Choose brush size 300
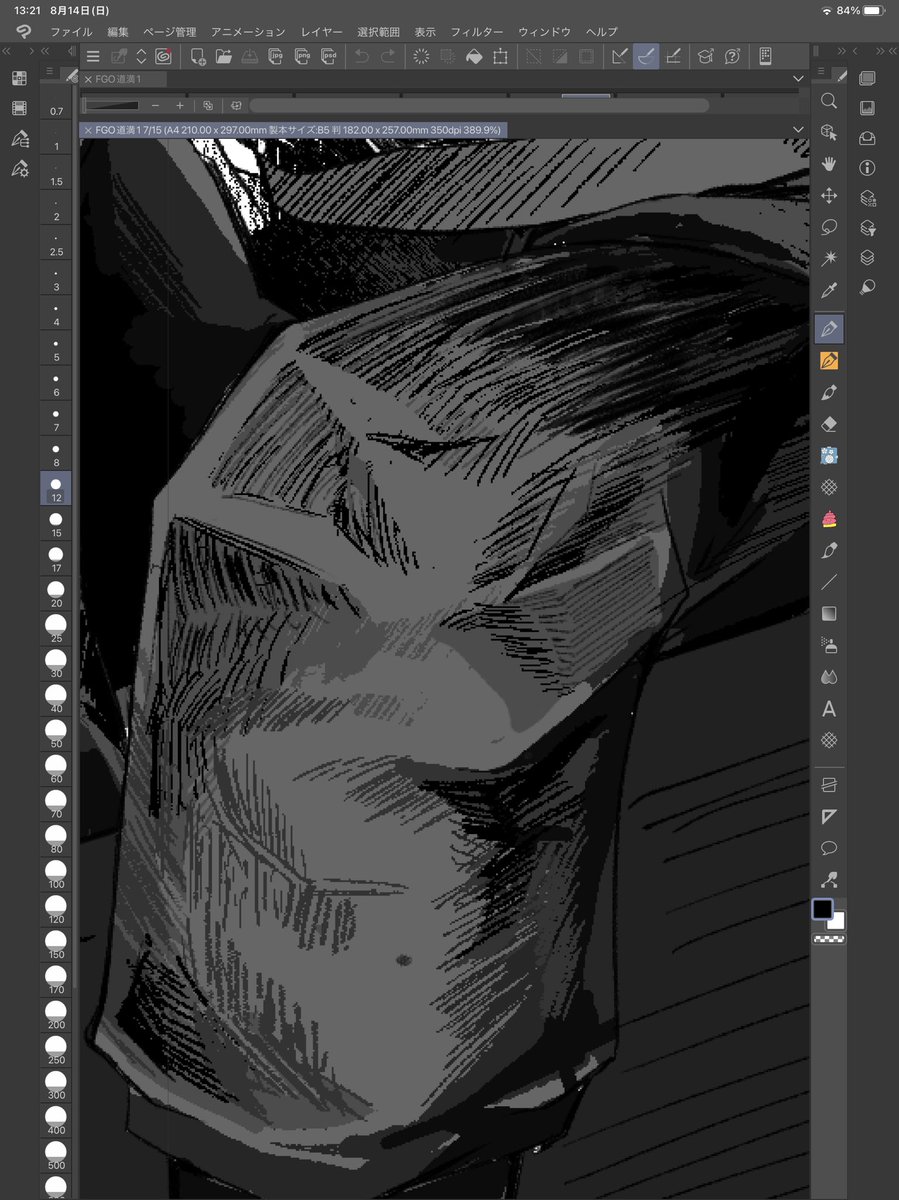 pyautogui.click(x=56, y=1084)
